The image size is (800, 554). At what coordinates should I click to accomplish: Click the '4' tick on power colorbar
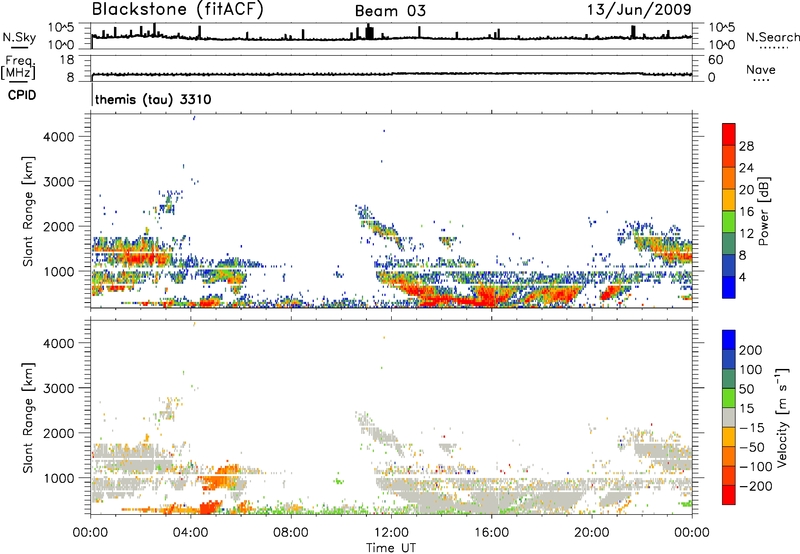(742, 277)
